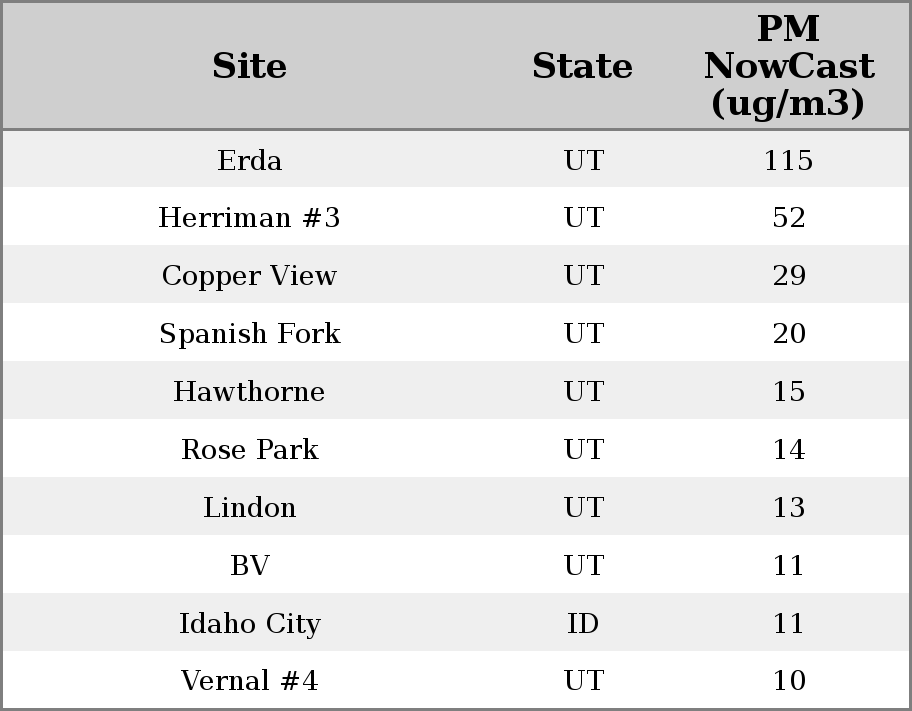The image size is (912, 711).
Task: Click the Site column header
Action: click(250, 66)
